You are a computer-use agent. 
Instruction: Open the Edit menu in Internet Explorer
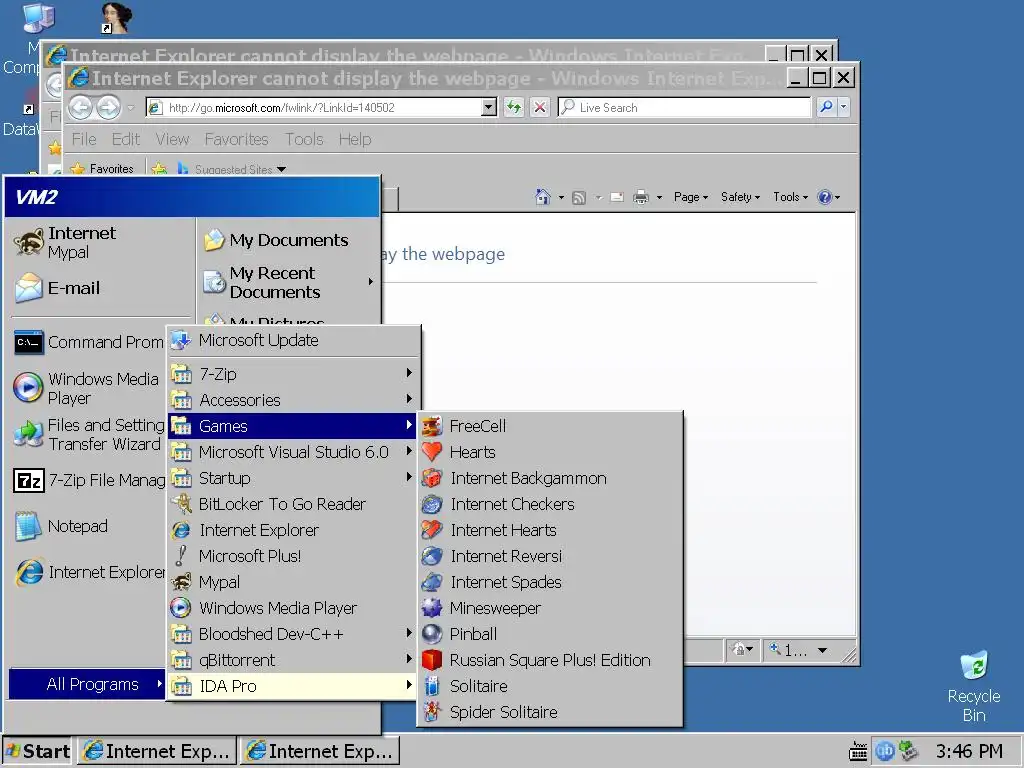tap(125, 139)
